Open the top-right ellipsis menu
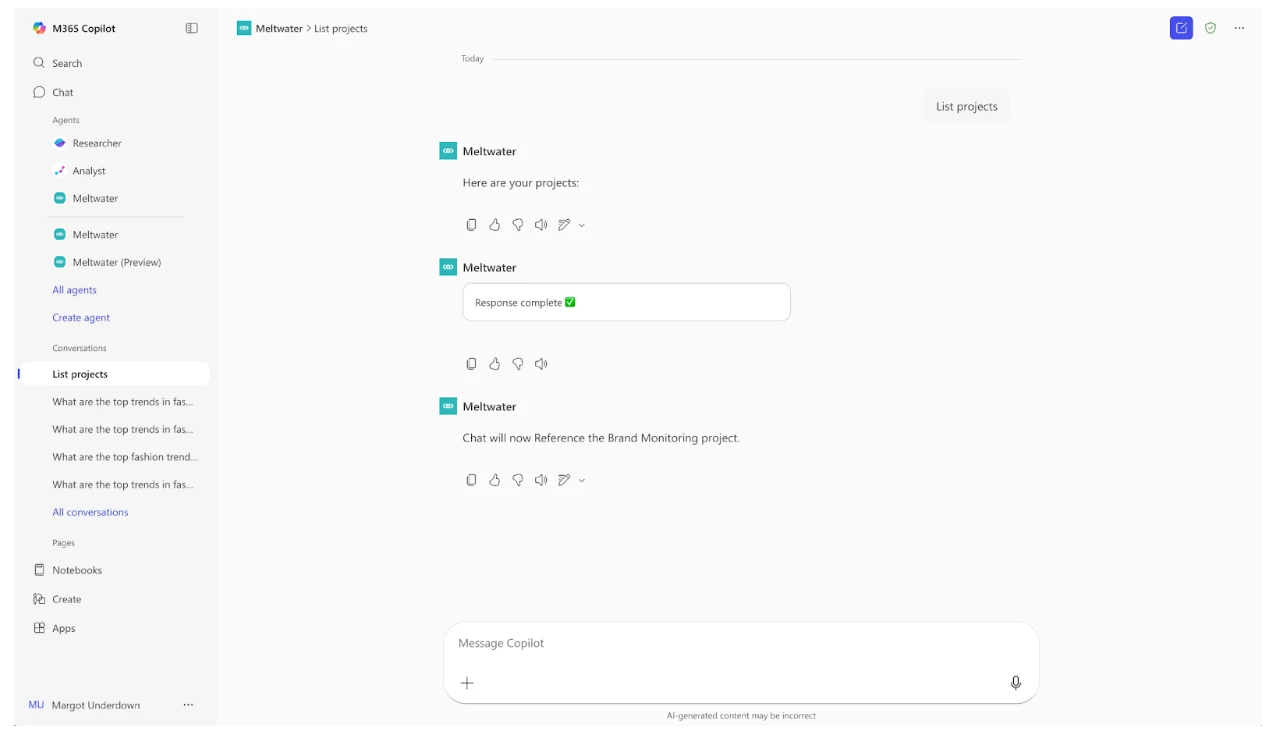Image resolution: width=1268 pixels, height=738 pixels. 1239,28
